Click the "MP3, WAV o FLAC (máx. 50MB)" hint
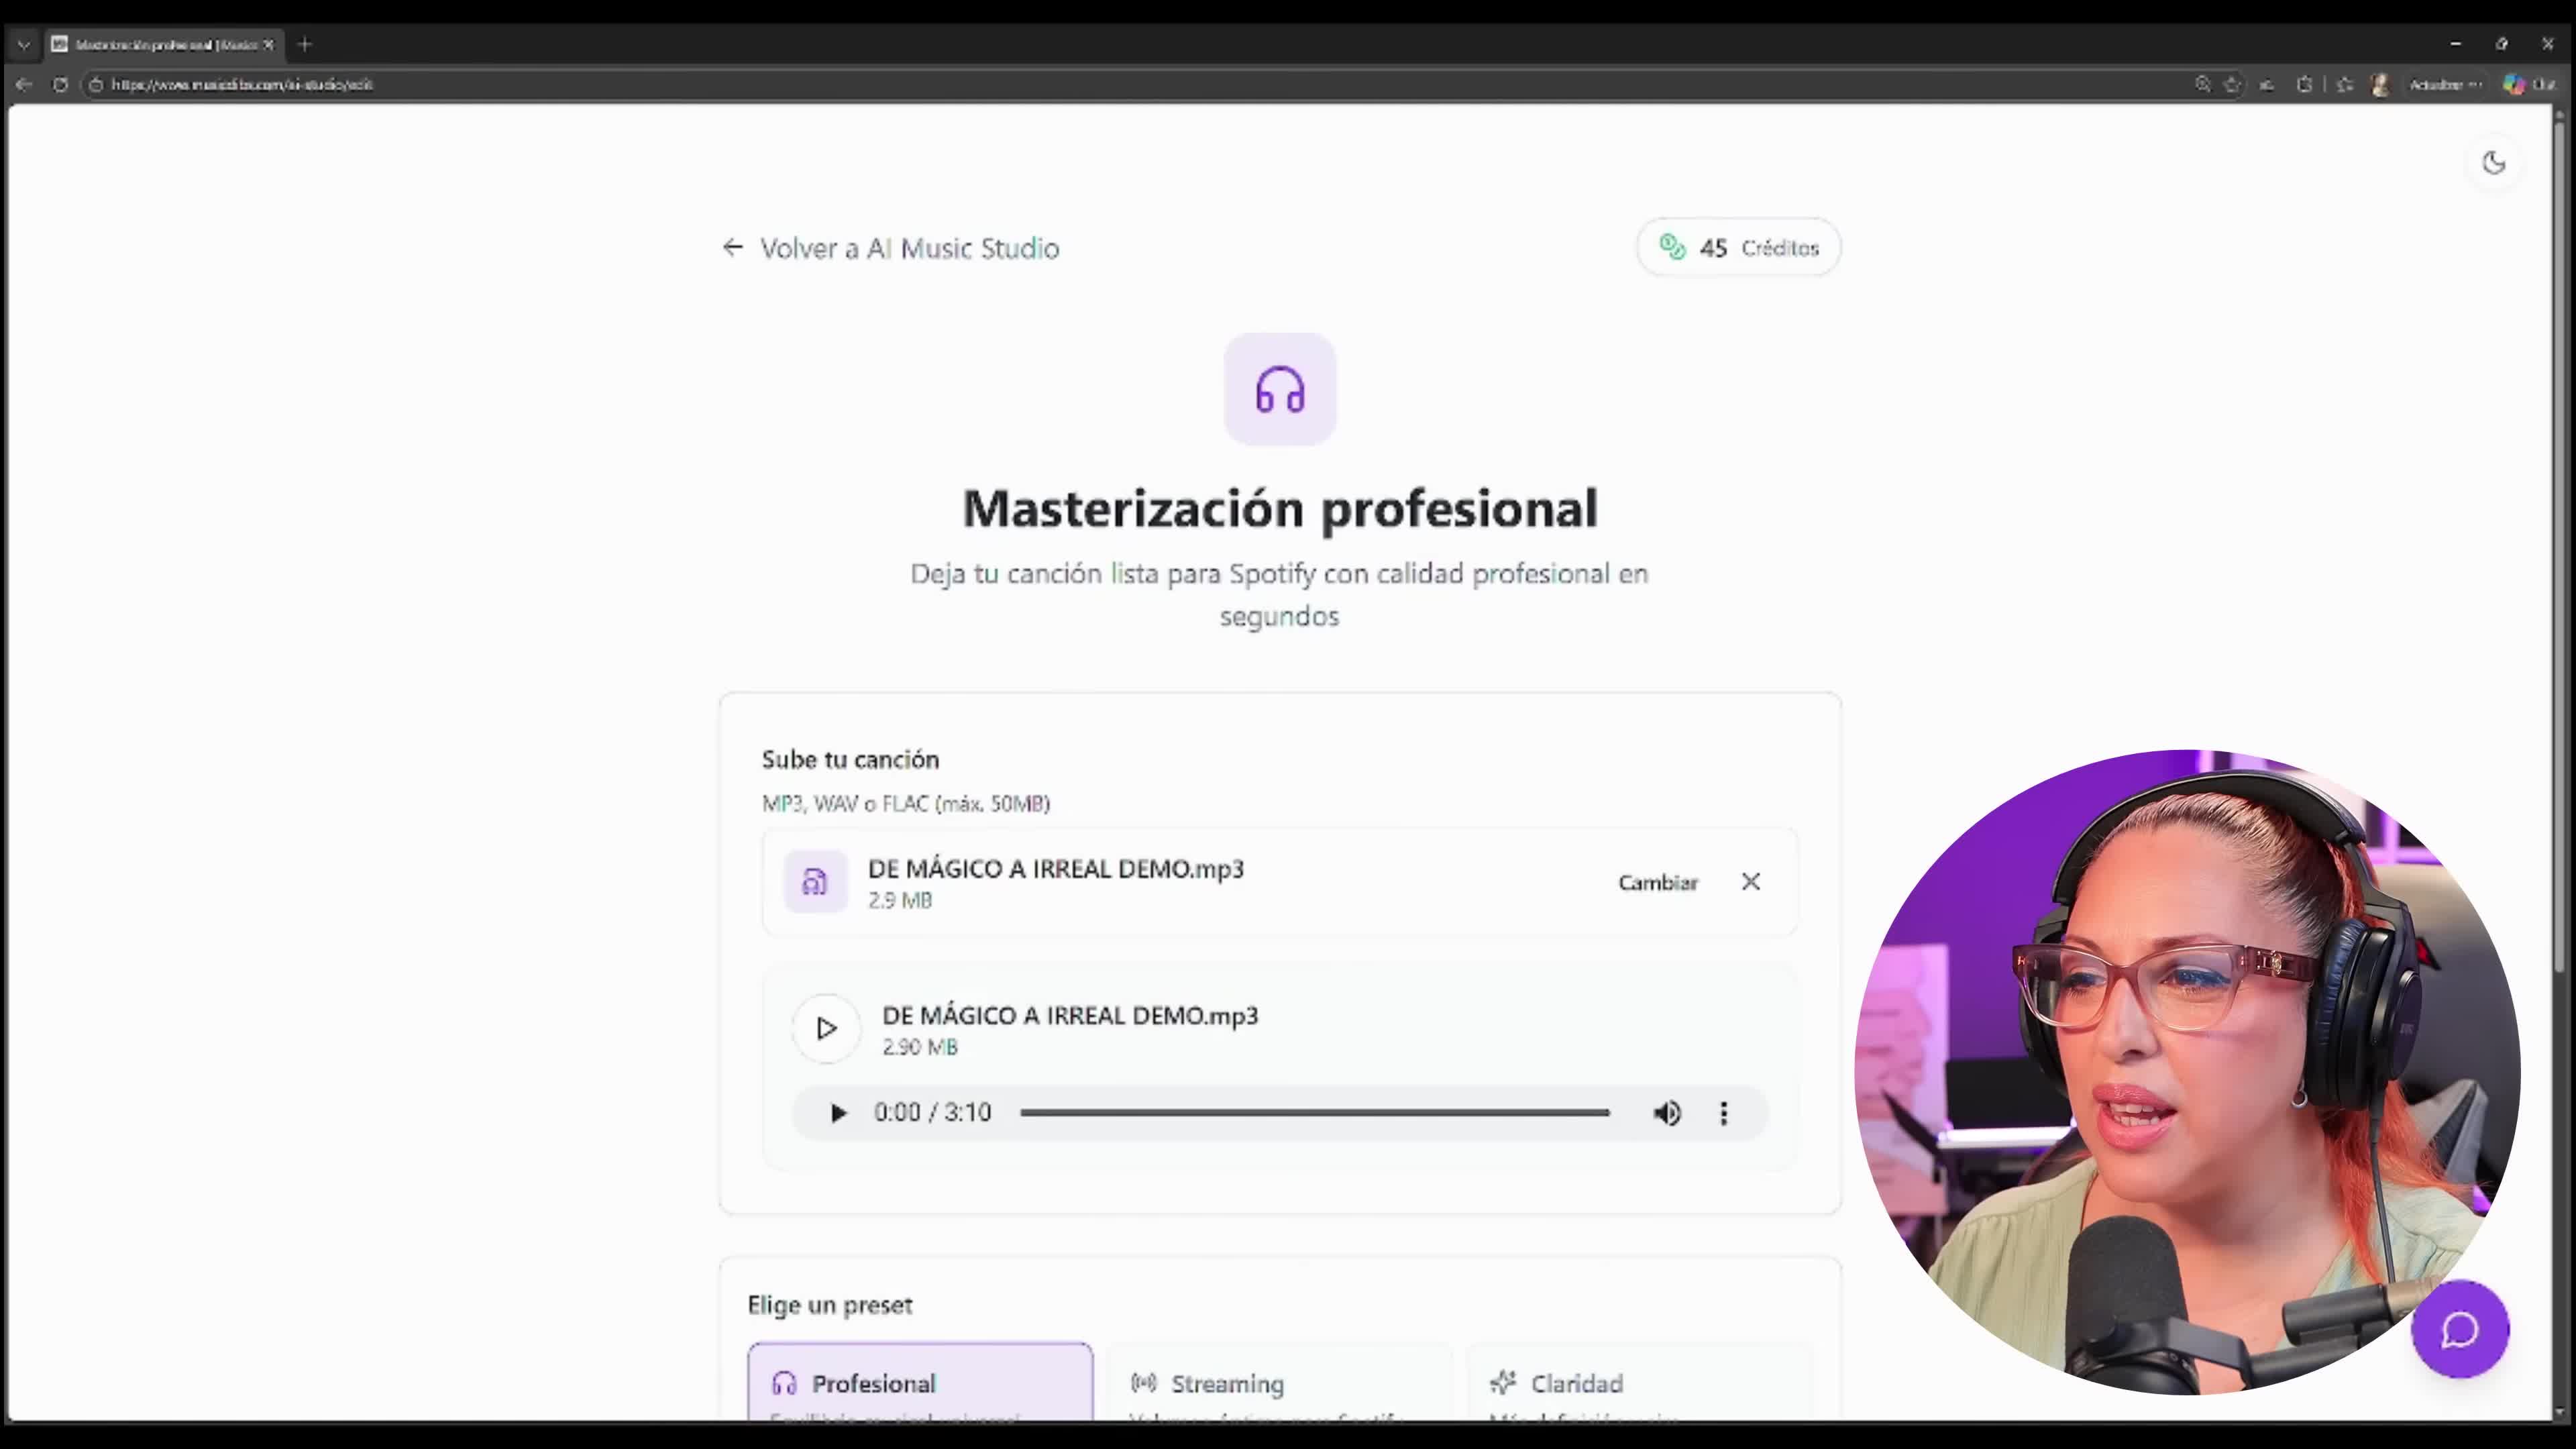This screenshot has width=2576, height=1449. pos(906,804)
